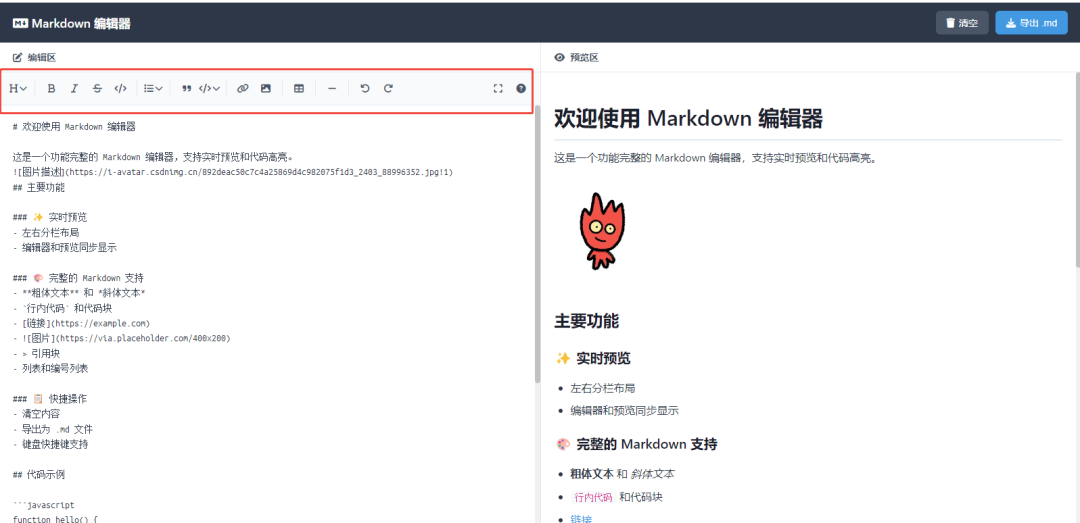This screenshot has height=523, width=1080.
Task: Insert an image from toolbar
Action: click(x=266, y=88)
